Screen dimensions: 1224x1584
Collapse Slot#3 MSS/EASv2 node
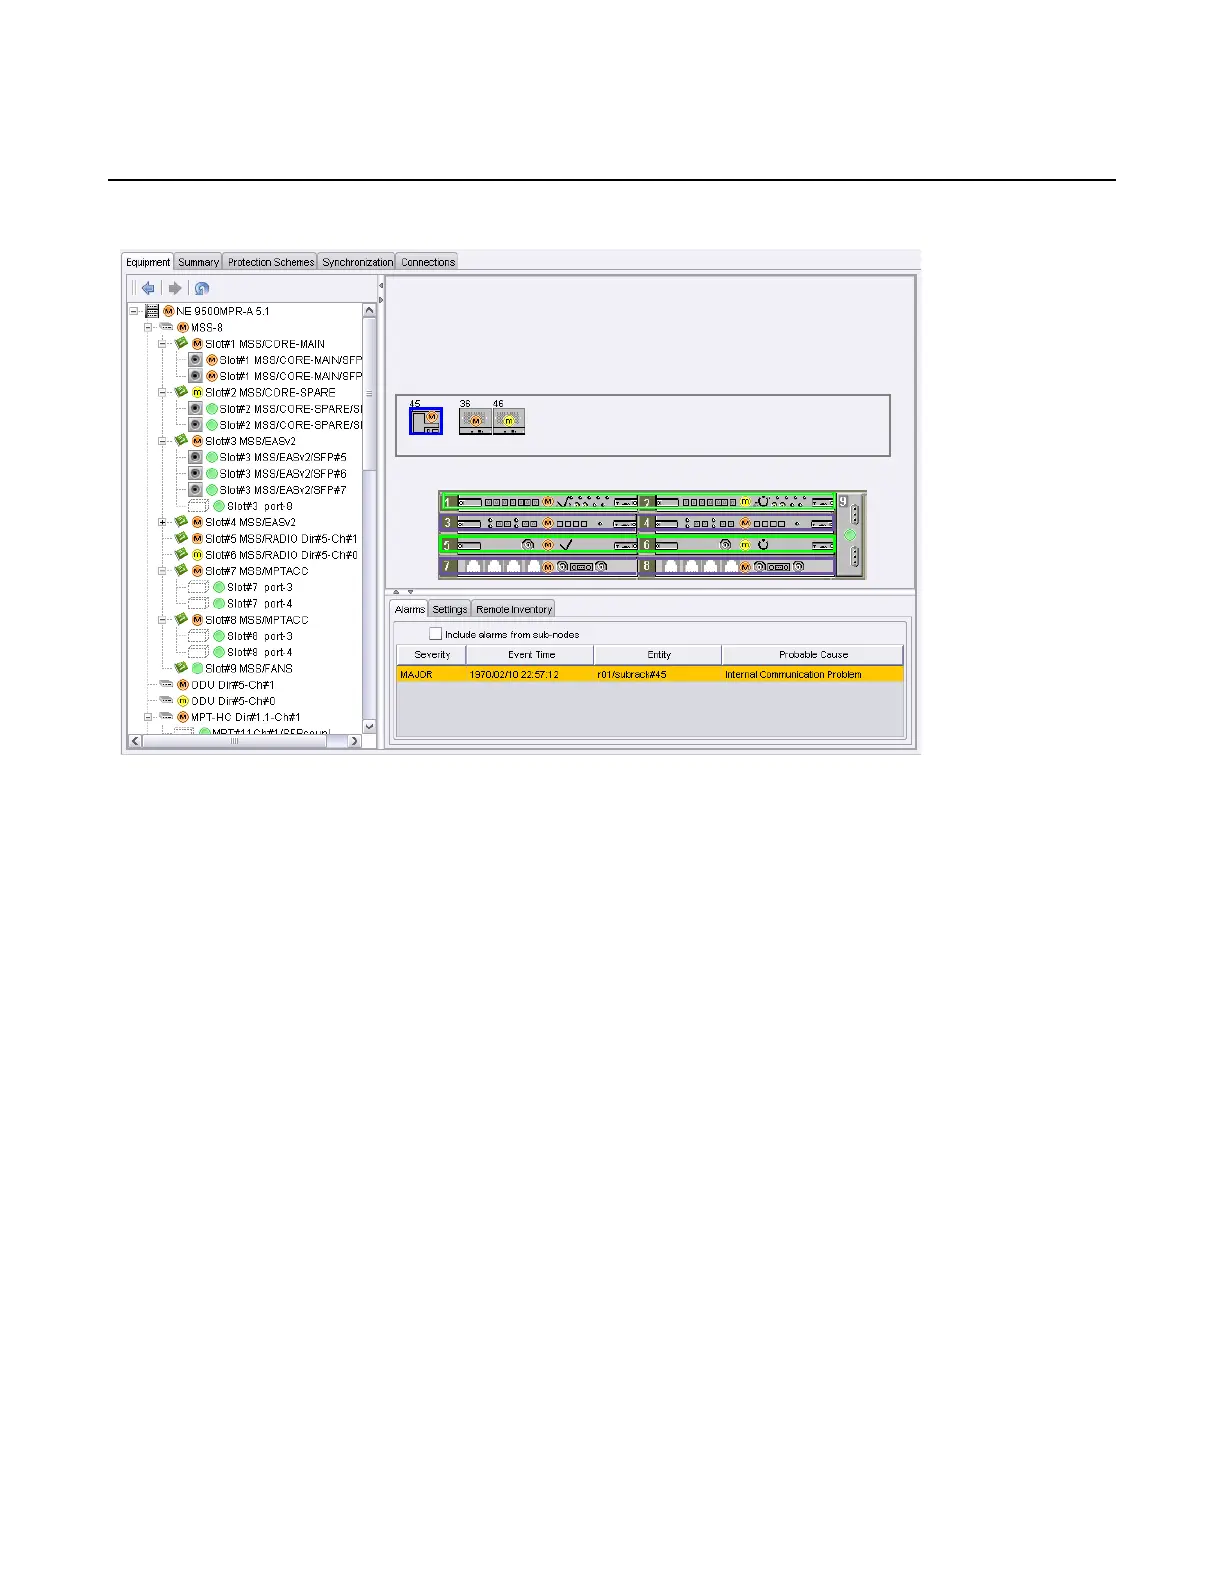[x=163, y=441]
